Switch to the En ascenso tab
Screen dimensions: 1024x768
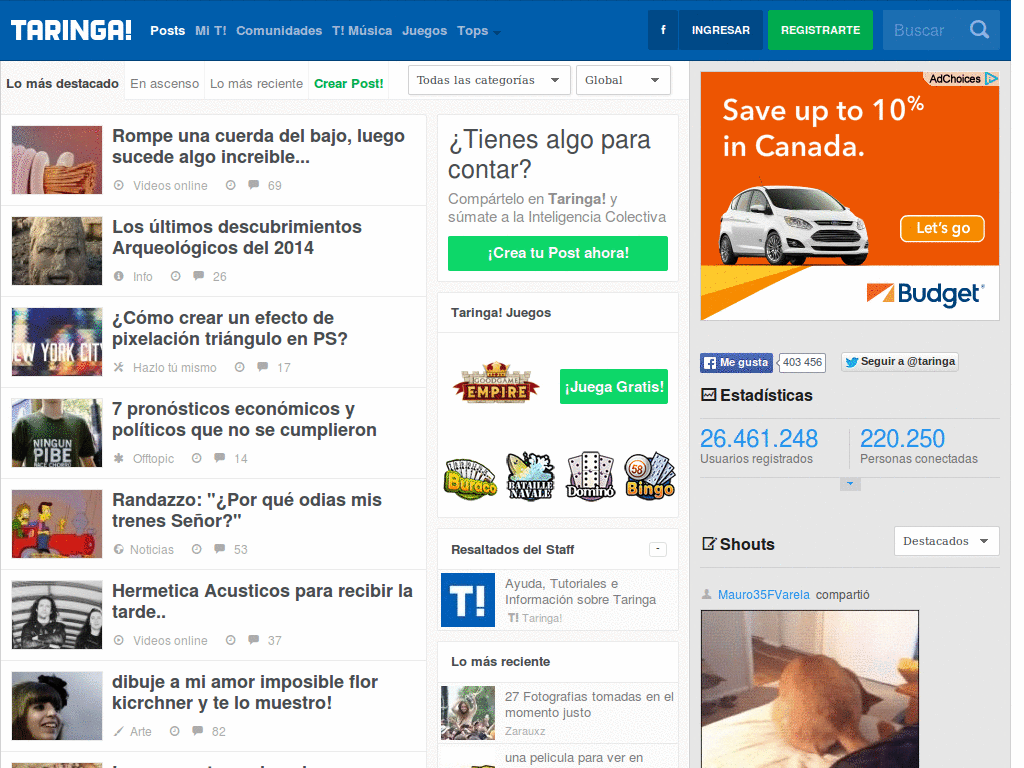165,84
